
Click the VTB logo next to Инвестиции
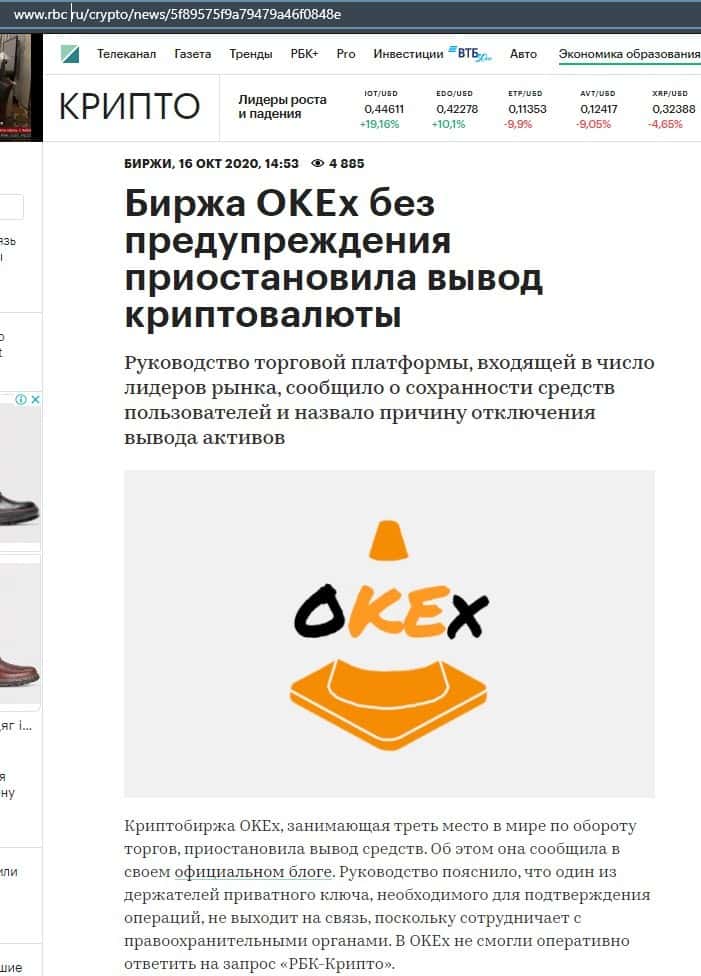pos(470,54)
